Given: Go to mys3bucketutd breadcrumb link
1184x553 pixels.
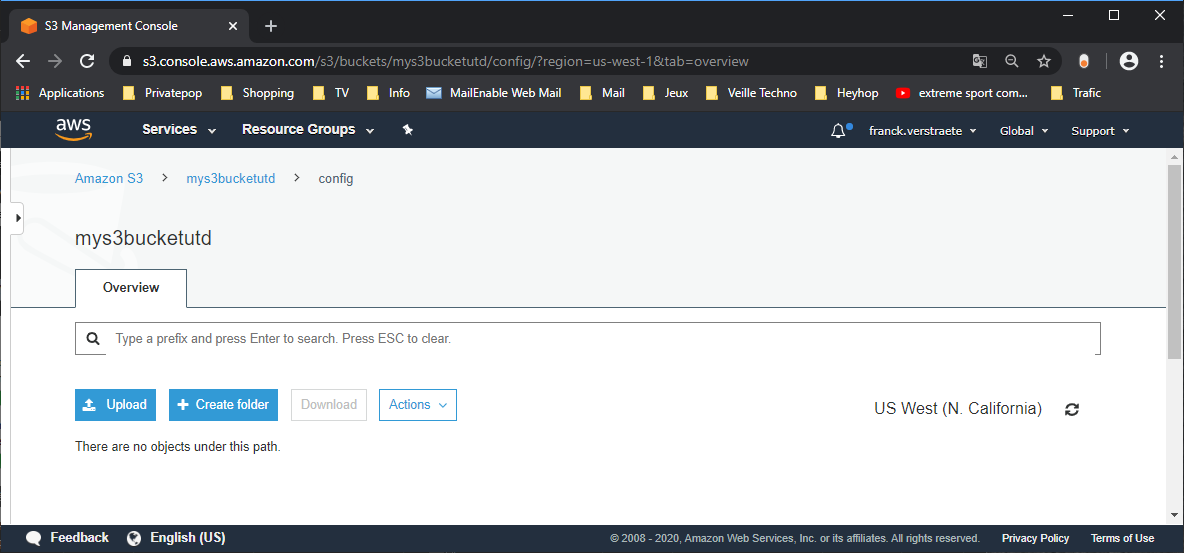Looking at the screenshot, I should tap(231, 179).
